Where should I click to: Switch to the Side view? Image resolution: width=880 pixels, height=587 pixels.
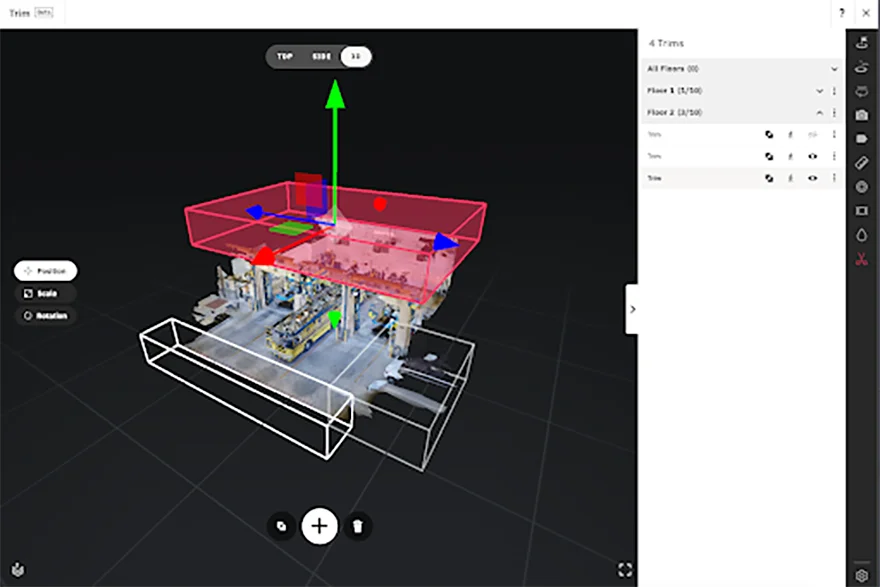(x=320, y=57)
